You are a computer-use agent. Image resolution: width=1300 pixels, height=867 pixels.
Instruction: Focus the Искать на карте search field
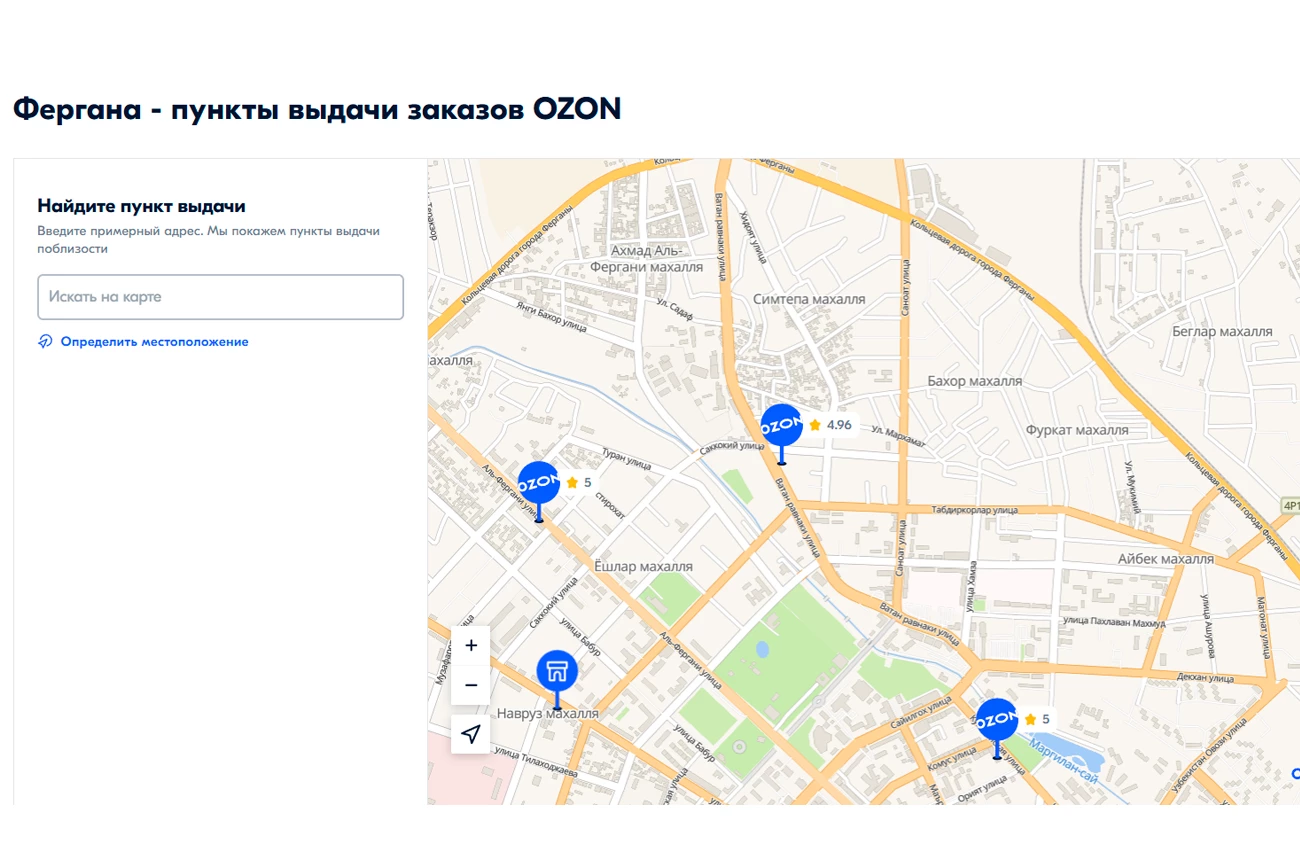pyautogui.click(x=220, y=297)
